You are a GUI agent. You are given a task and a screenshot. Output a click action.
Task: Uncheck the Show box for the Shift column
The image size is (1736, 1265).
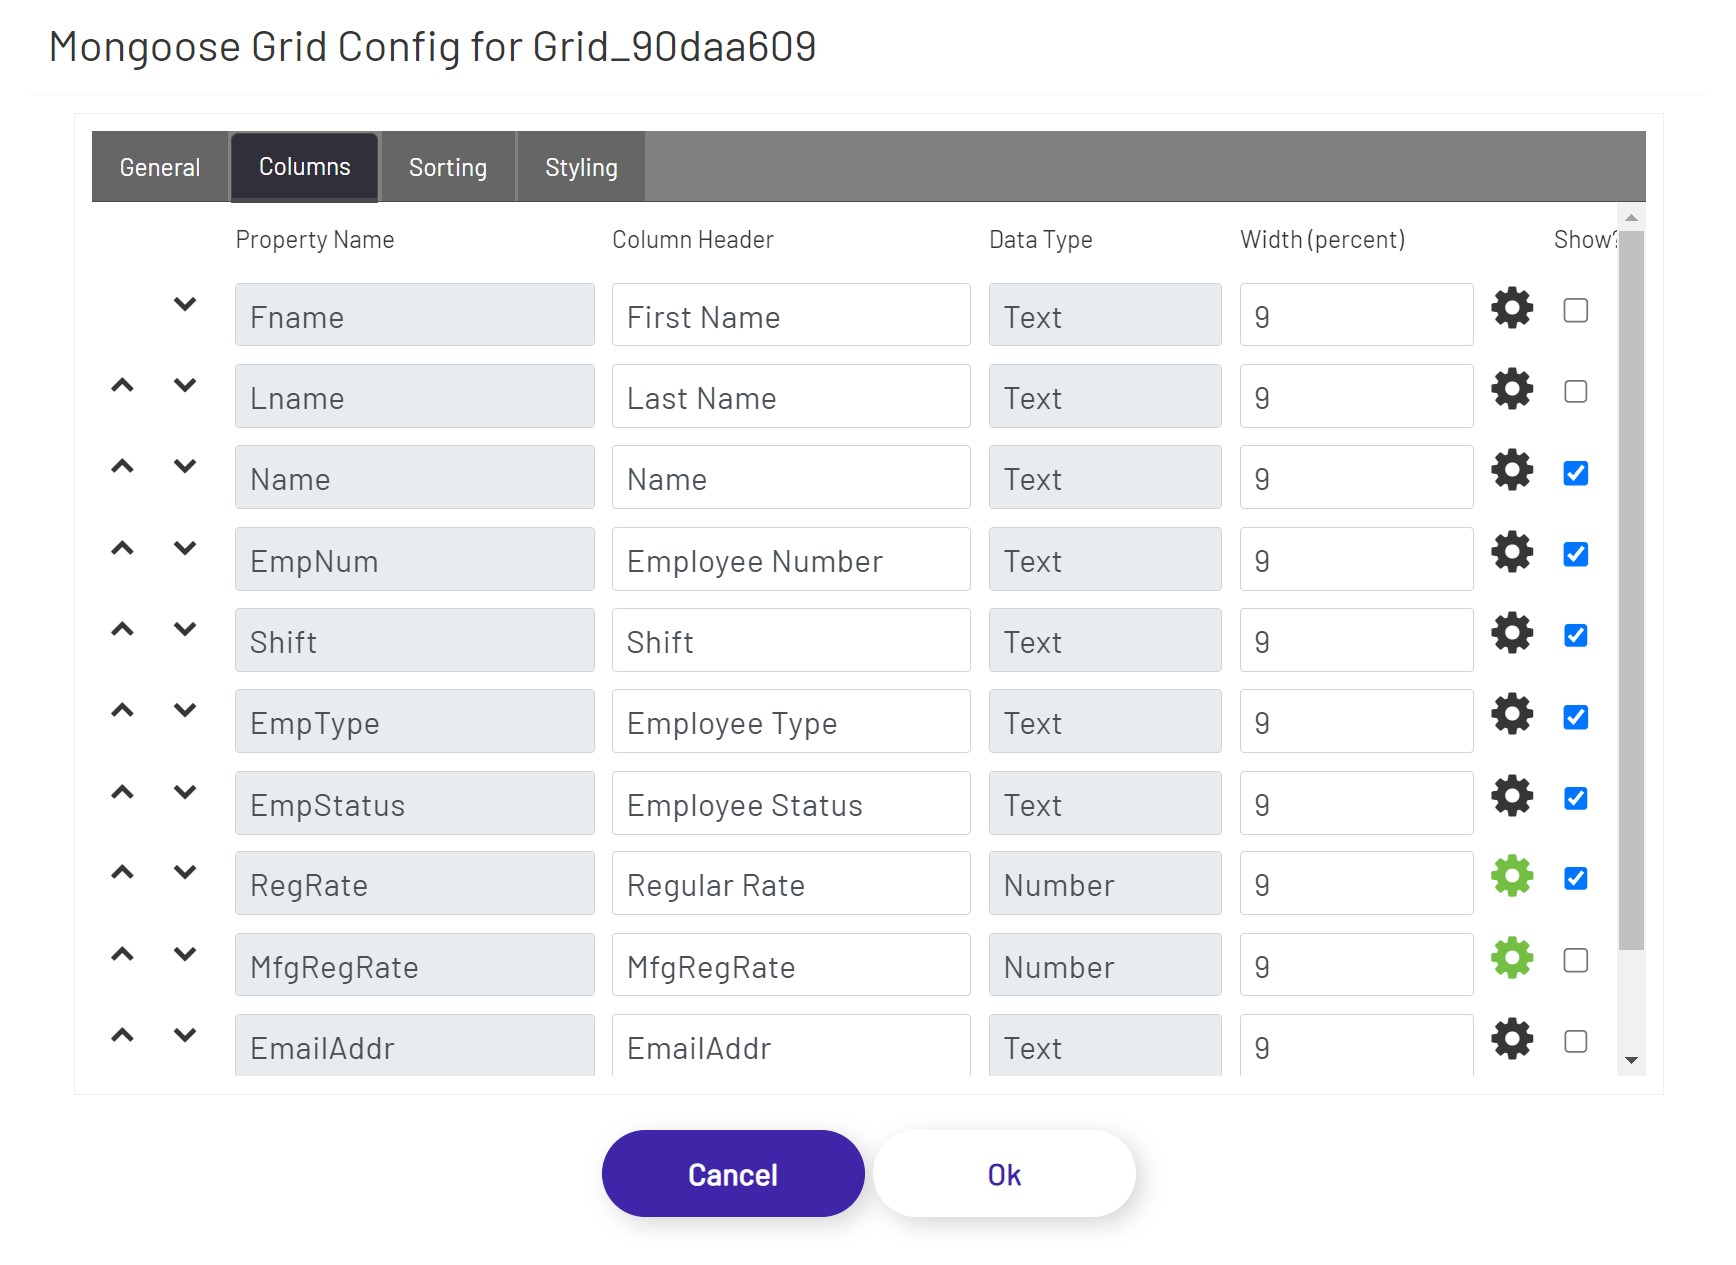click(x=1576, y=634)
